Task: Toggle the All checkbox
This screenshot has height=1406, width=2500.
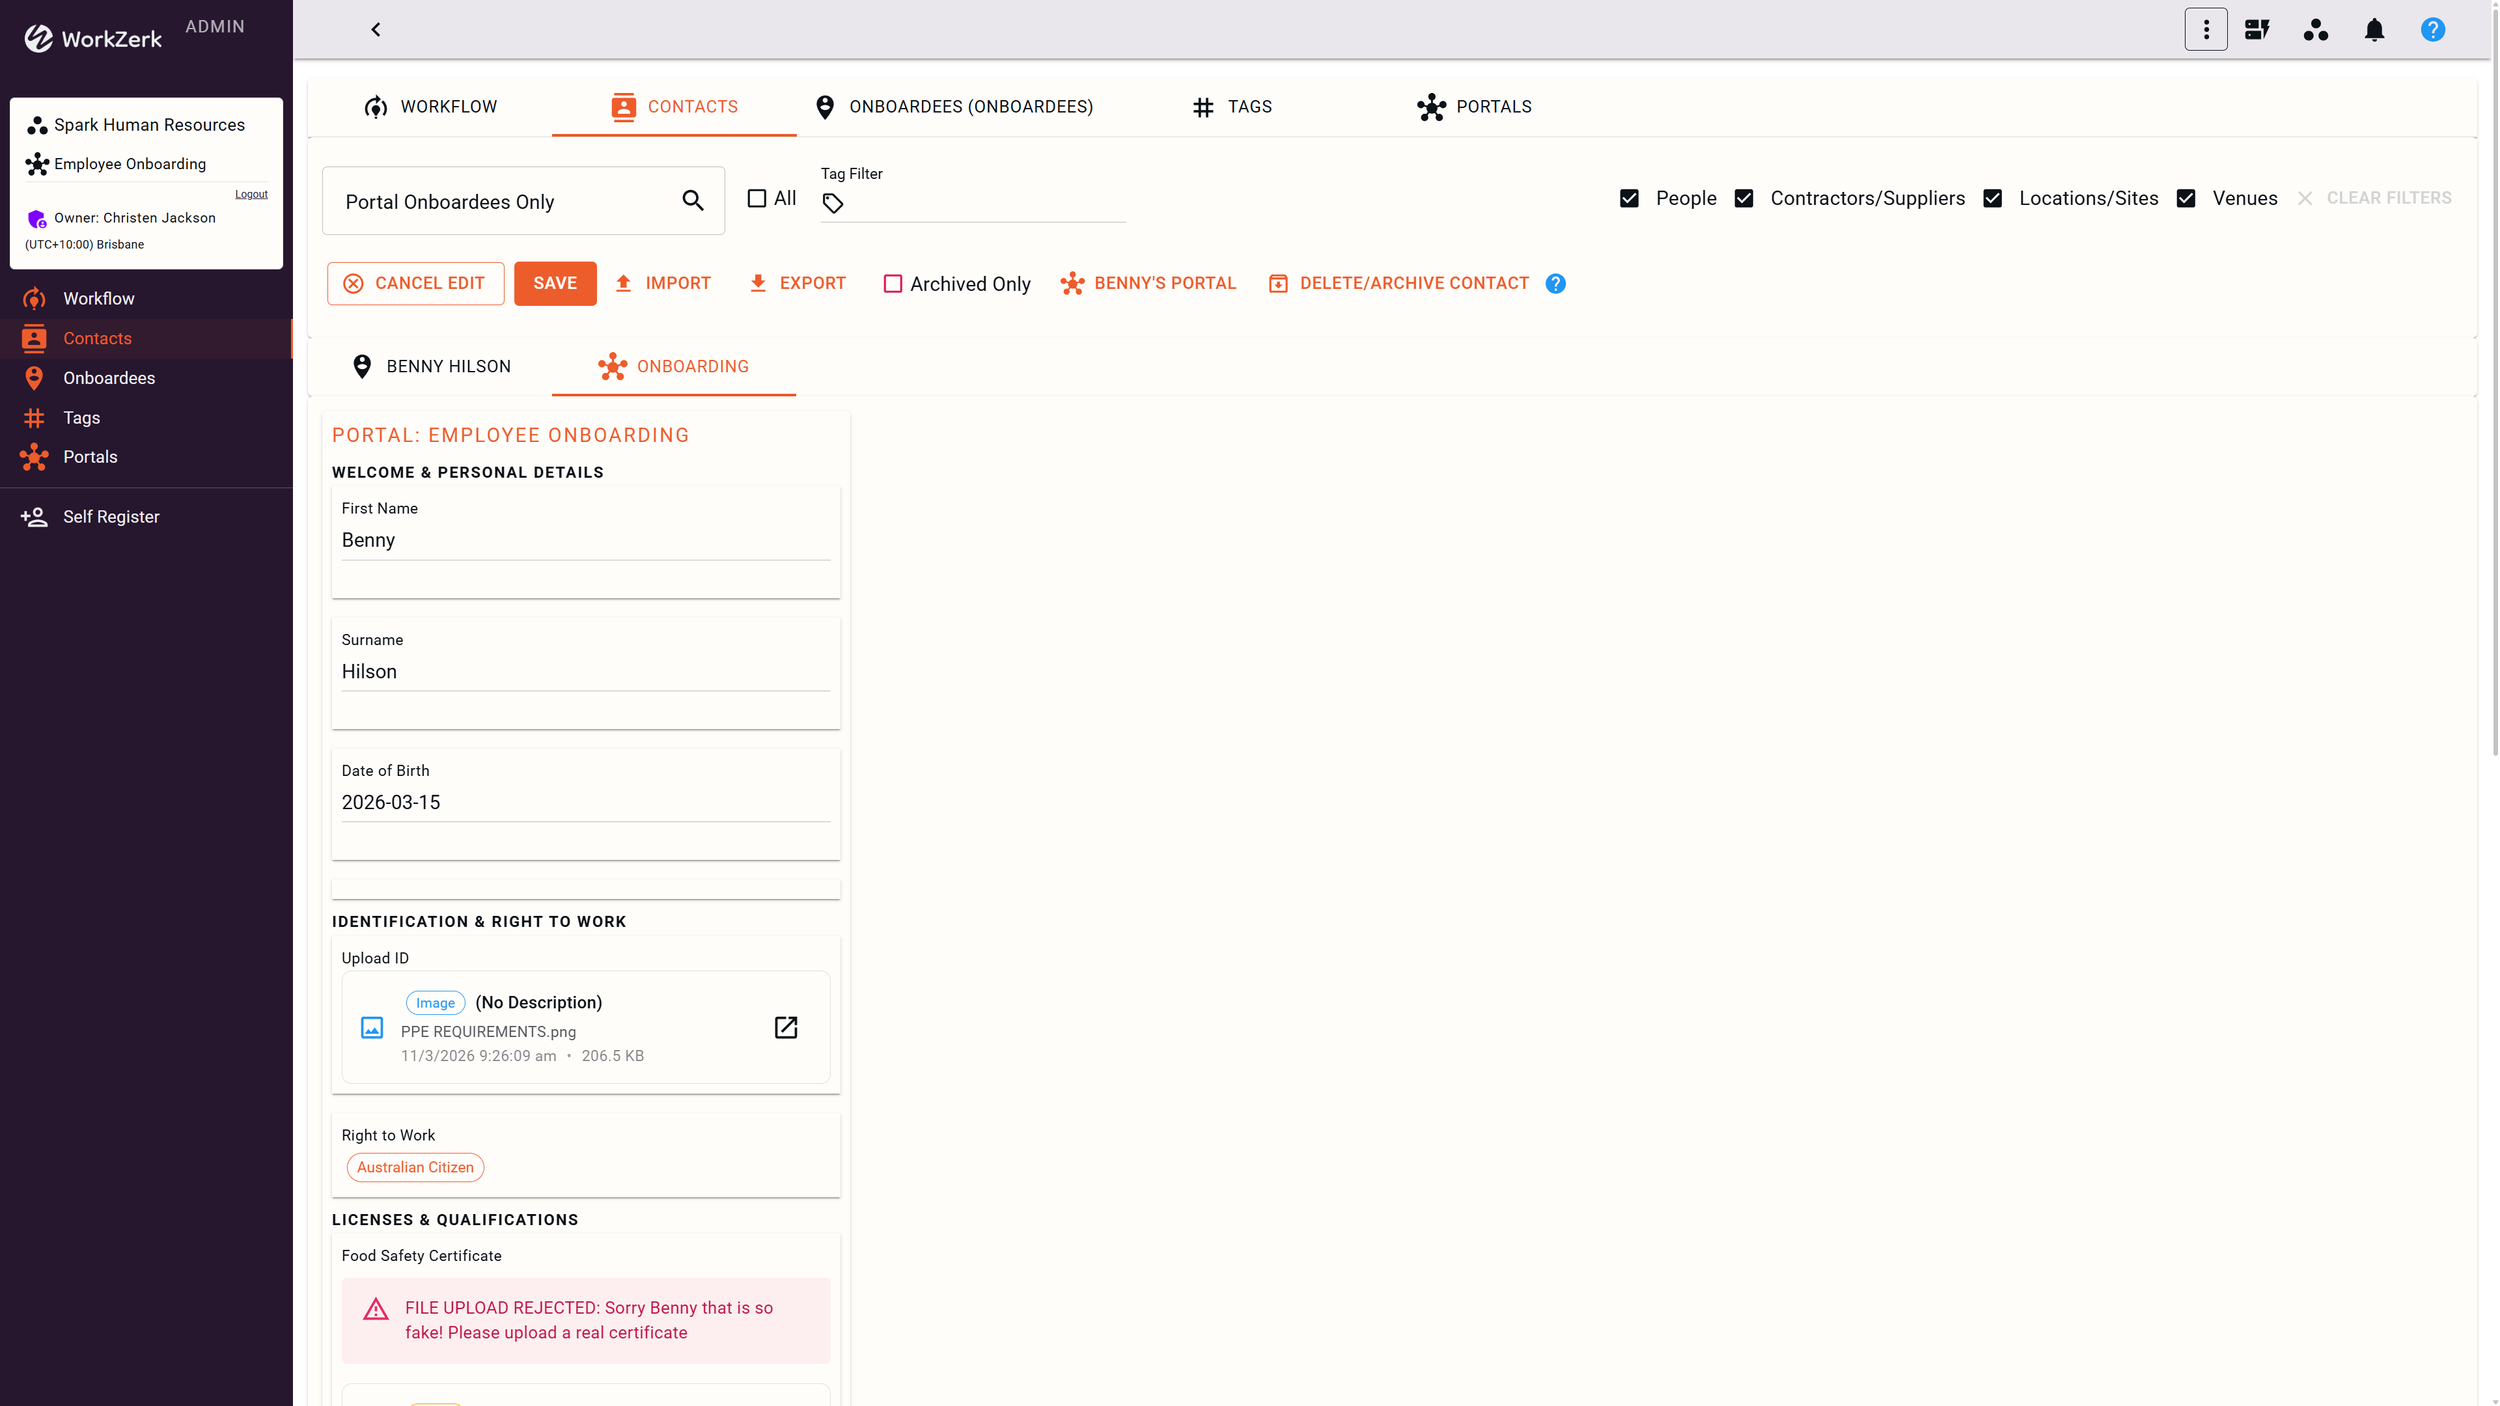Action: tap(757, 199)
